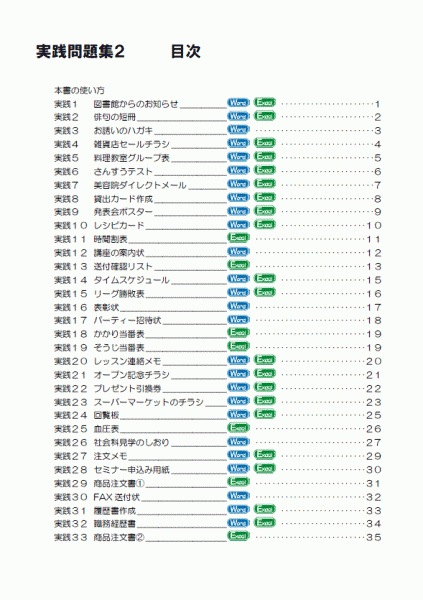The image size is (423, 600).
Task: Click the Word badge for 実践30 FAX送付状
Action: (x=238, y=496)
